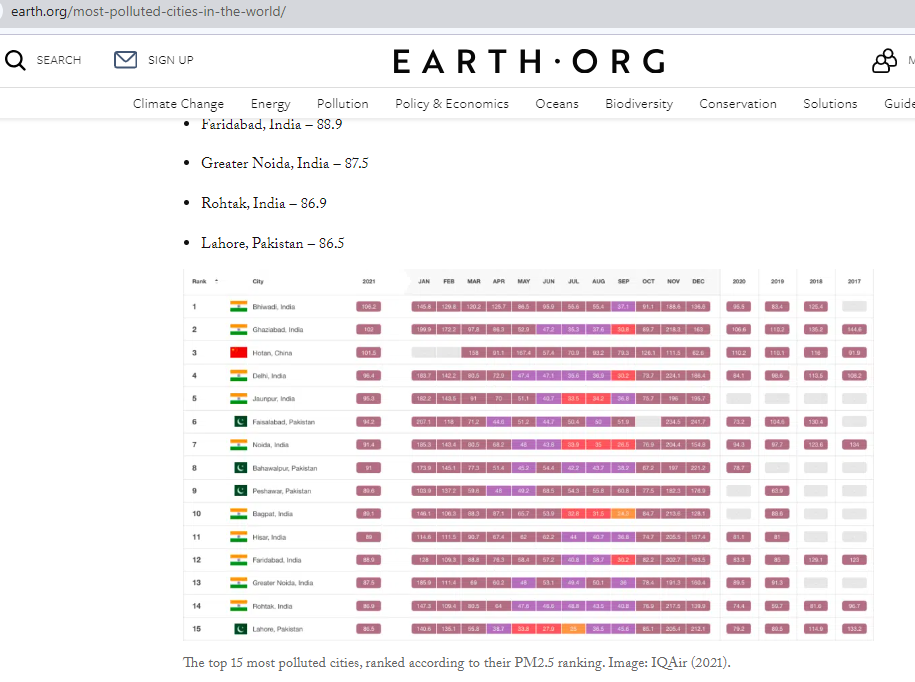This screenshot has width=915, height=682.
Task: Click the envelope sign up icon
Action: click(125, 60)
